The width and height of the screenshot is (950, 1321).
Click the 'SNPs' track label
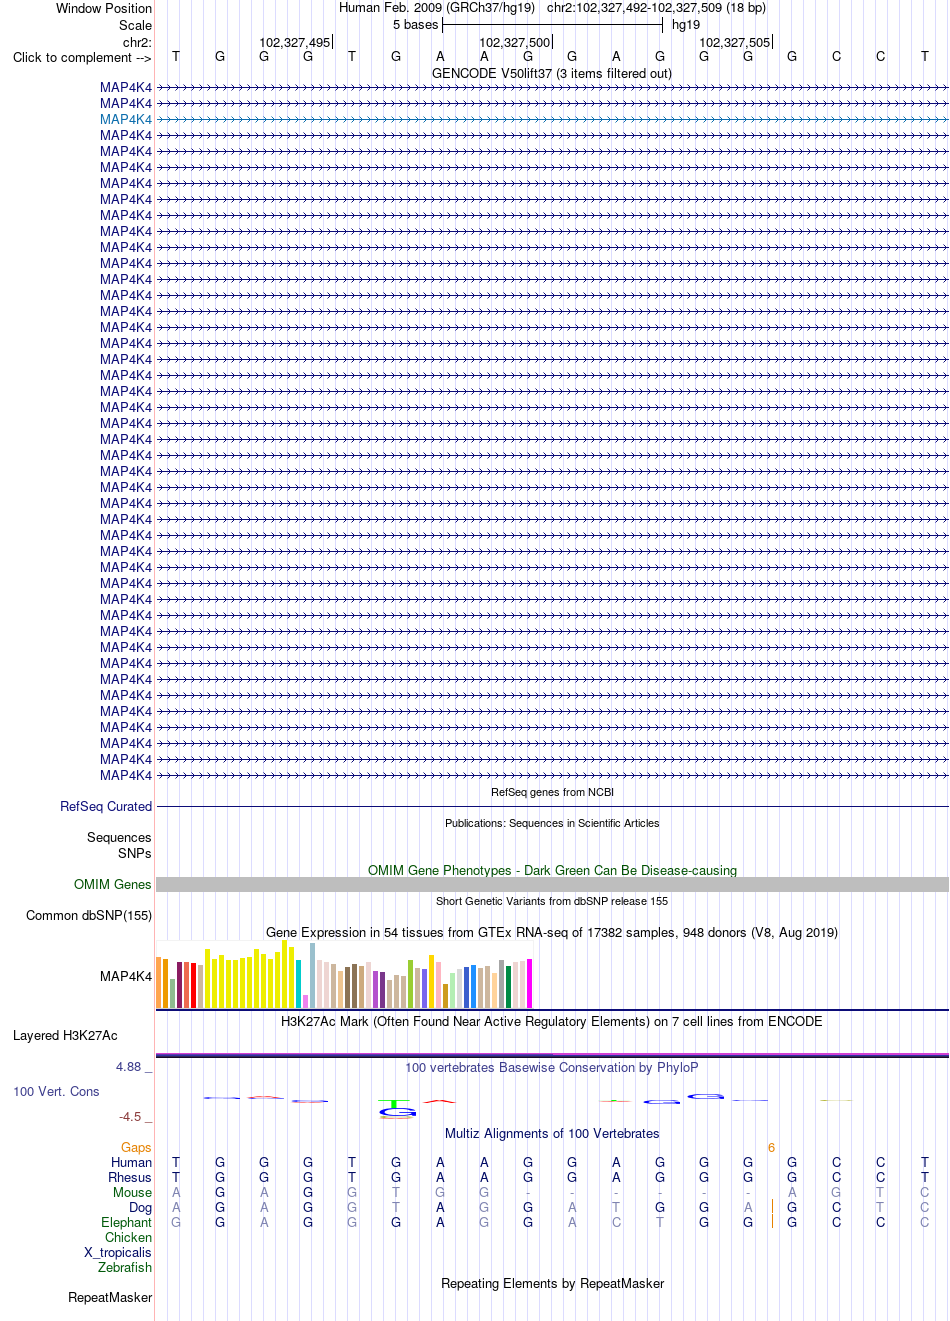135,853
